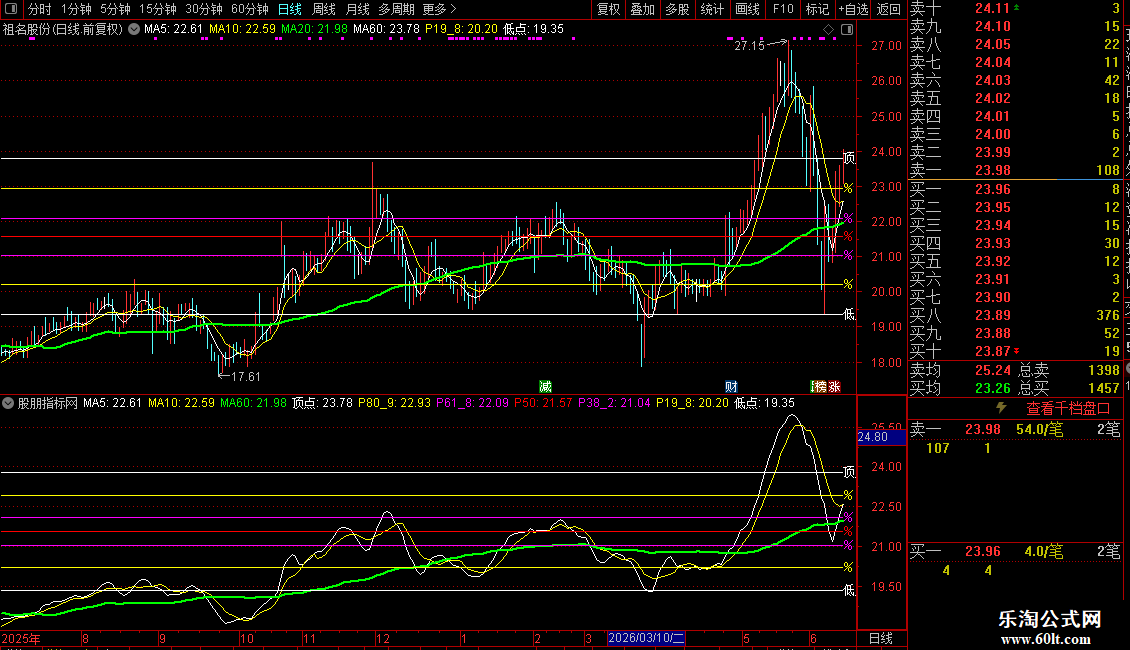1130x650 pixels.
Task: Open 查看千档盘口 link
Action: click(x=1068, y=409)
